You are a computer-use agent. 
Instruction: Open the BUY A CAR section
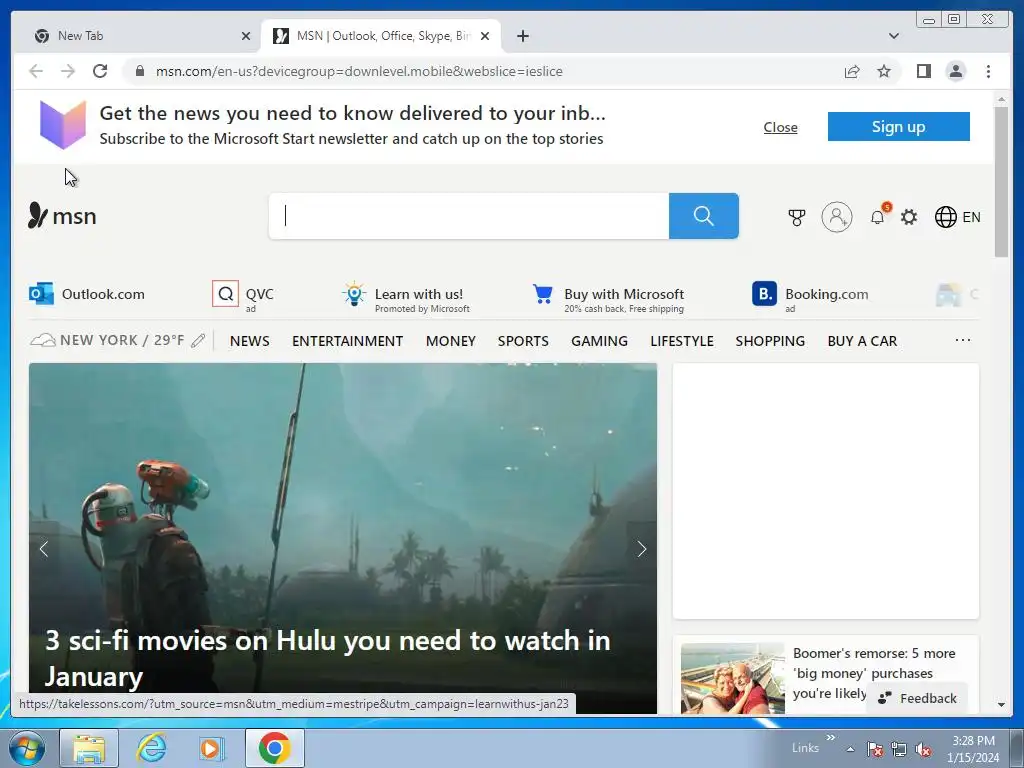(862, 341)
